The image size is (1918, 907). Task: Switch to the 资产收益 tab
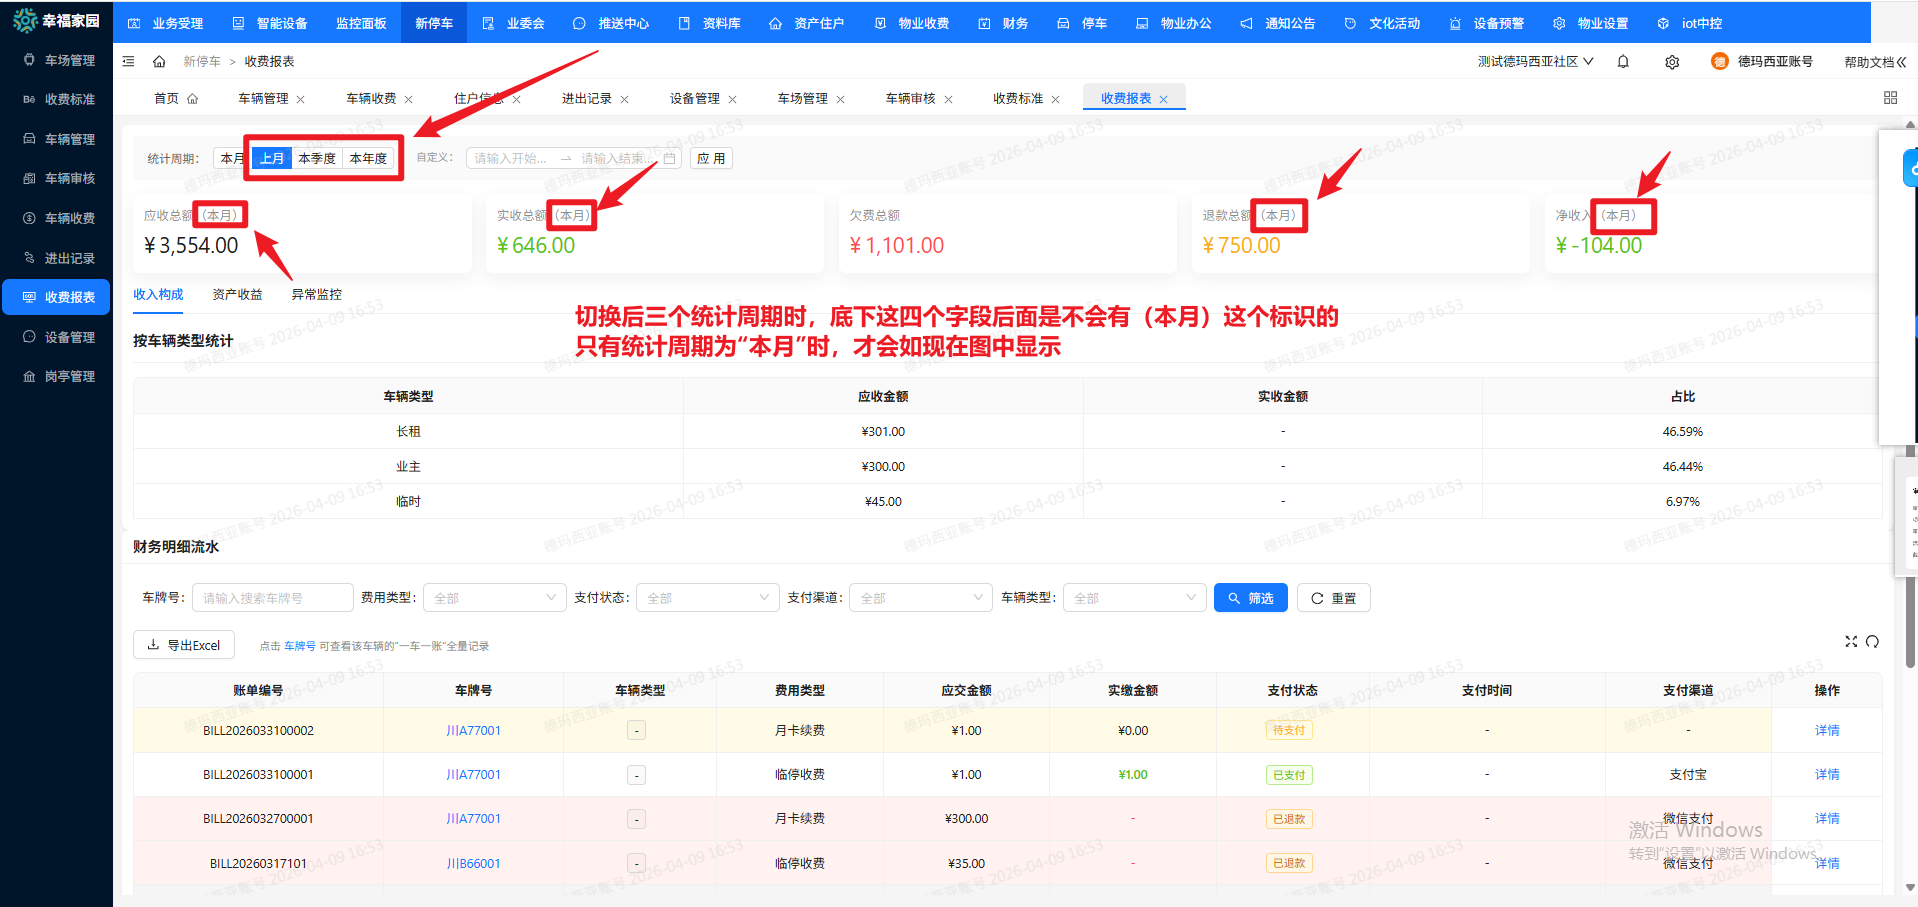[237, 295]
